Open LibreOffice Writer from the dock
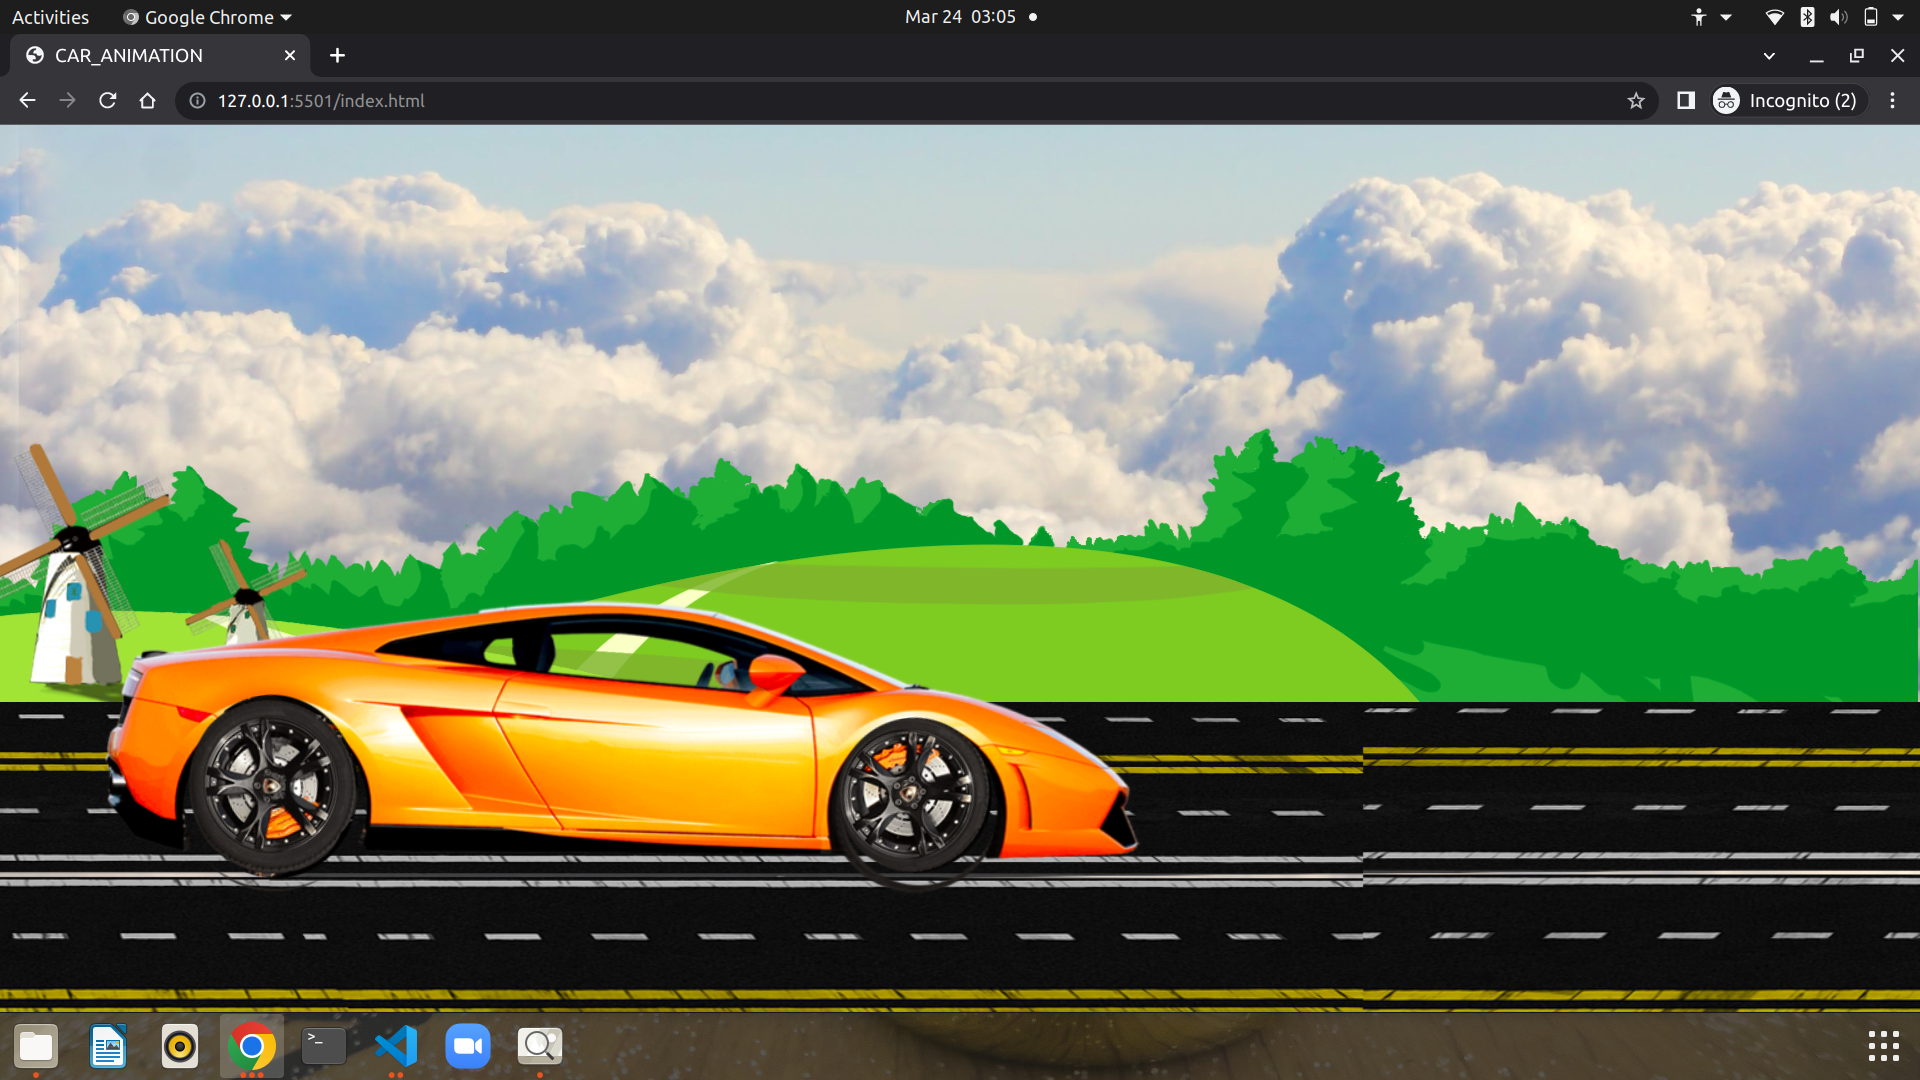 108,1046
